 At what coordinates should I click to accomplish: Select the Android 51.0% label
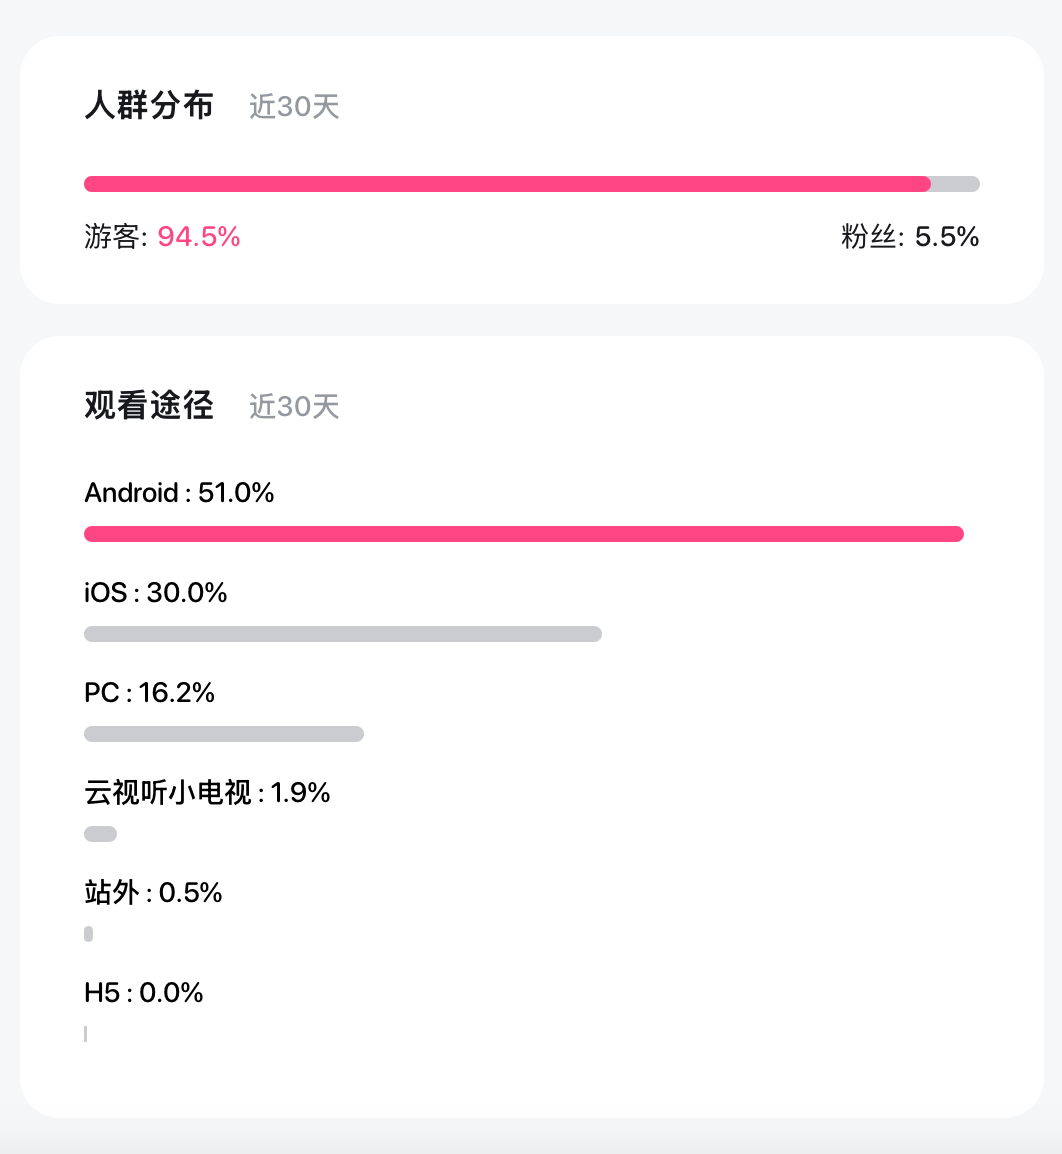pyautogui.click(x=179, y=493)
